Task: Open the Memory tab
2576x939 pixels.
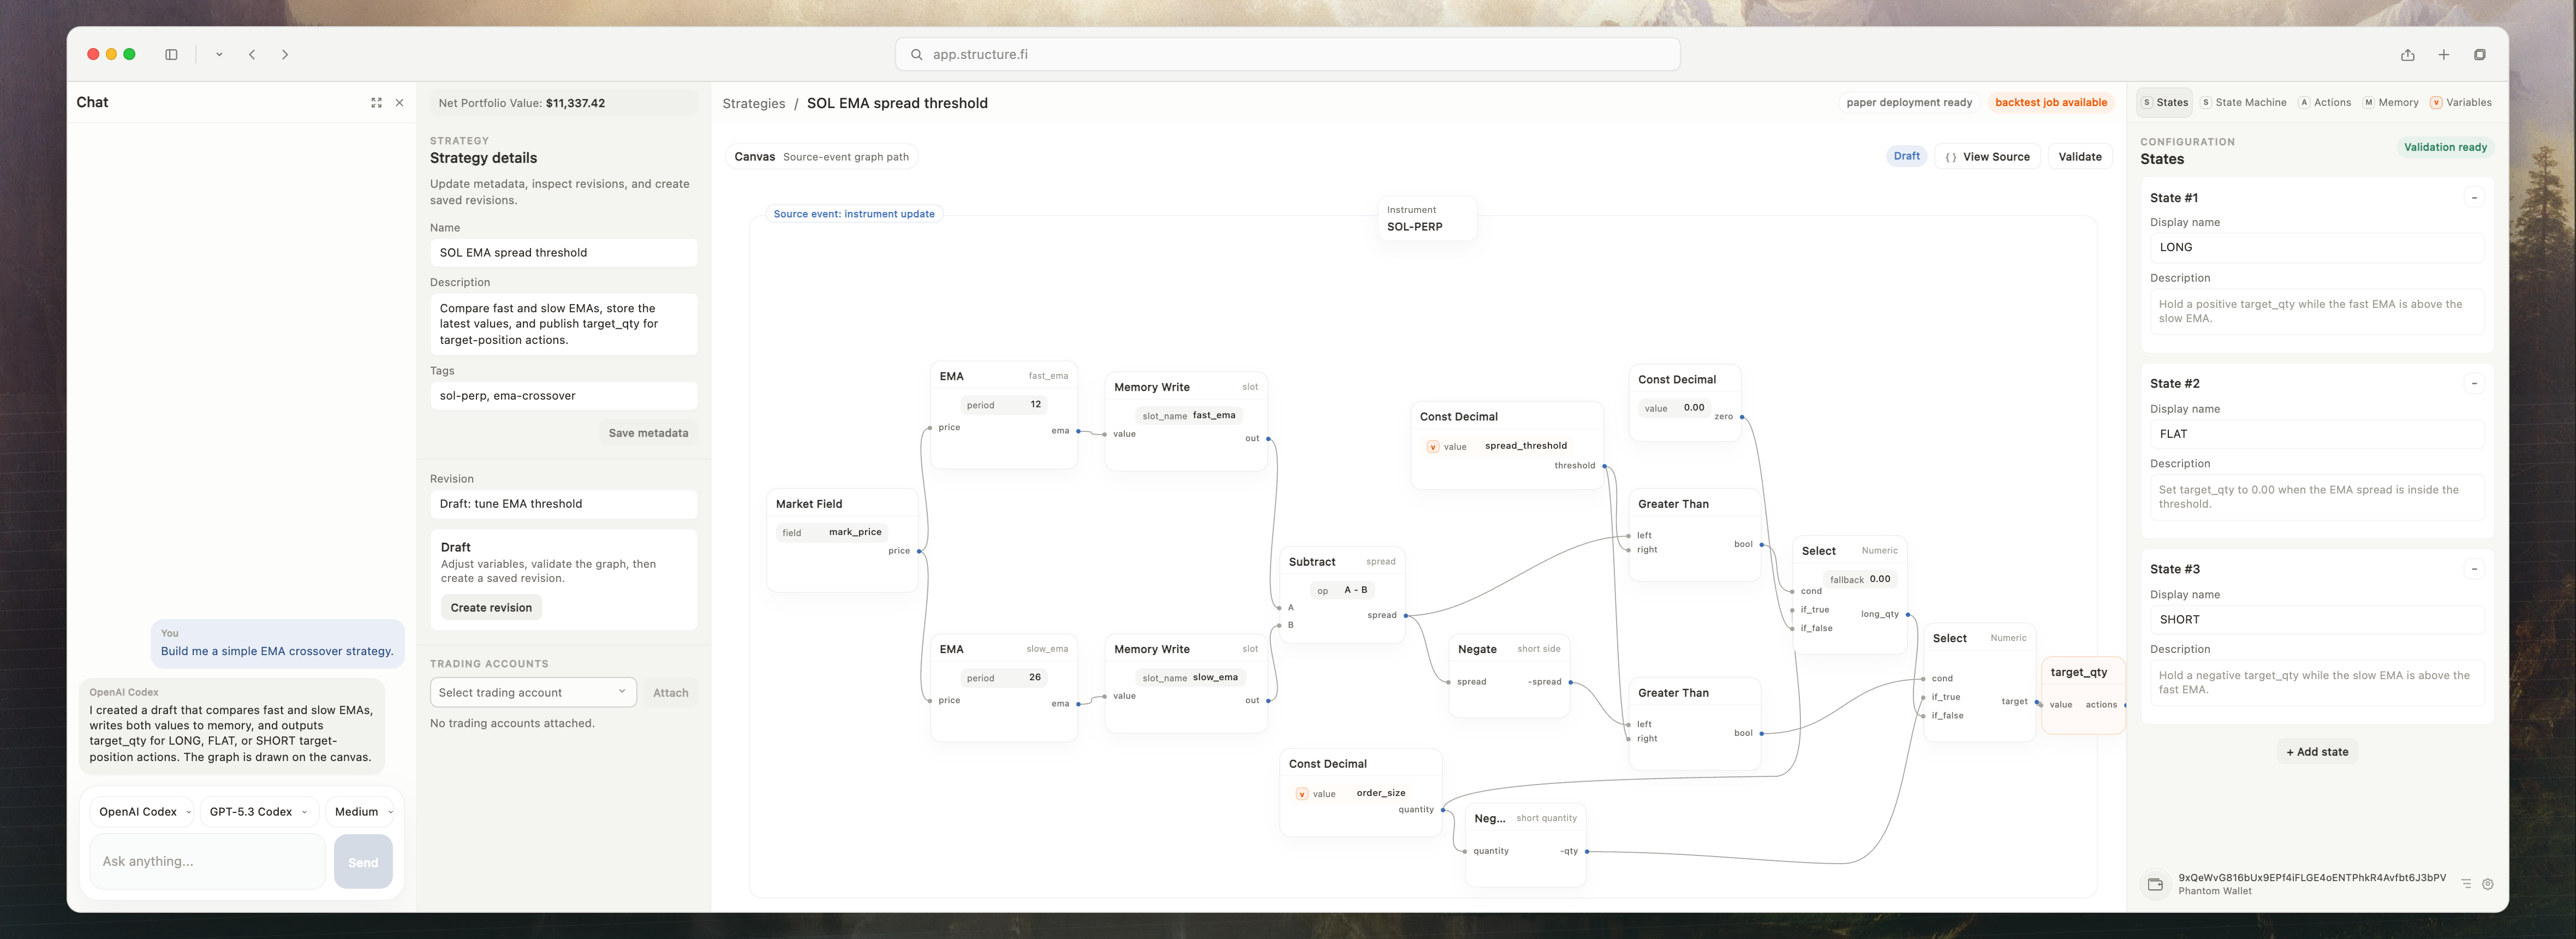Action: [x=2391, y=102]
